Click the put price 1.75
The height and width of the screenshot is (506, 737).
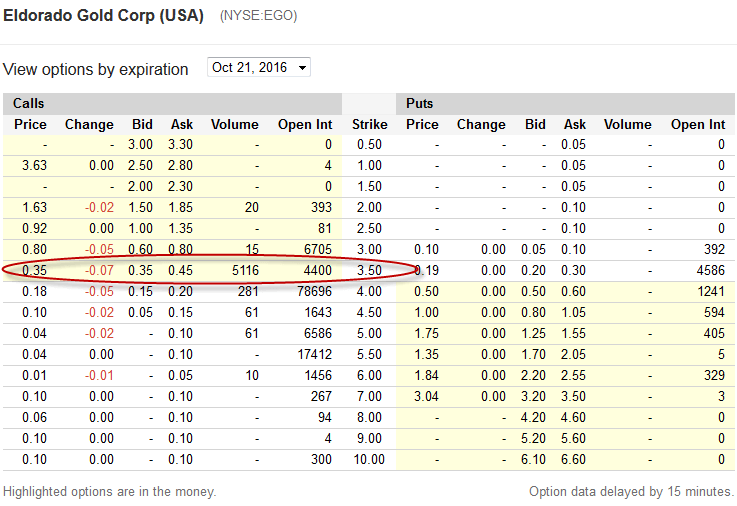[426, 334]
